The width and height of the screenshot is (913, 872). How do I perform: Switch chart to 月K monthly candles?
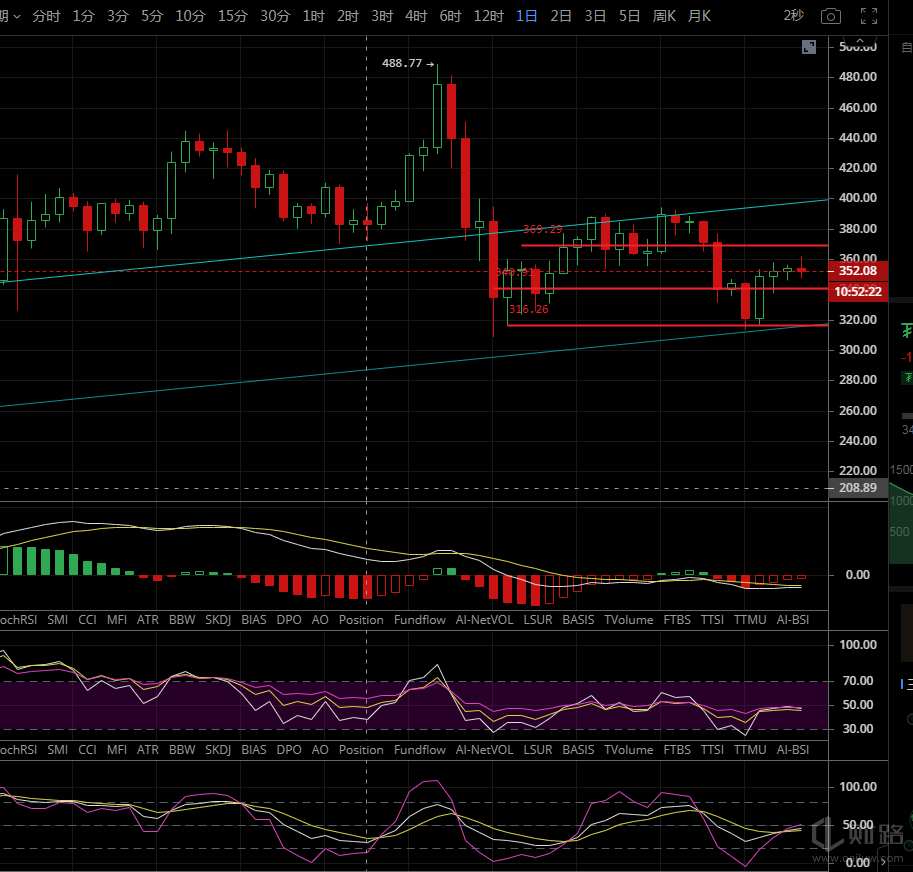pyautogui.click(x=700, y=16)
